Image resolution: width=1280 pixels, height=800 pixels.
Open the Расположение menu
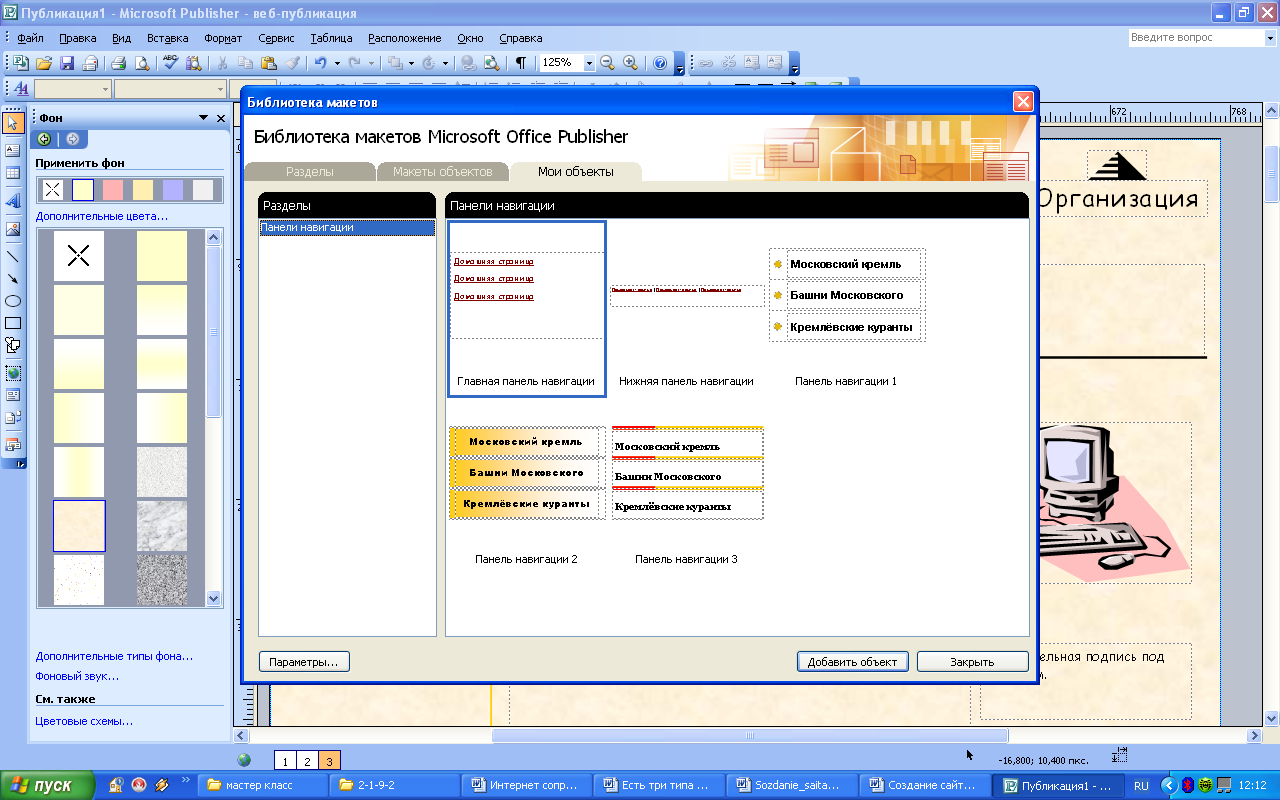406,38
